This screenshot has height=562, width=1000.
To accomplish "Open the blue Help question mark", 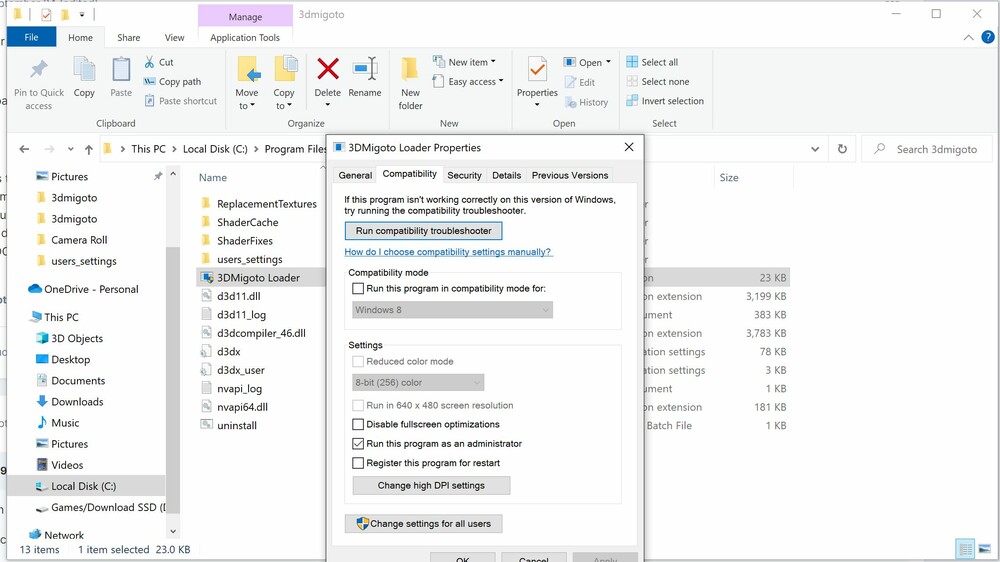I will [987, 37].
